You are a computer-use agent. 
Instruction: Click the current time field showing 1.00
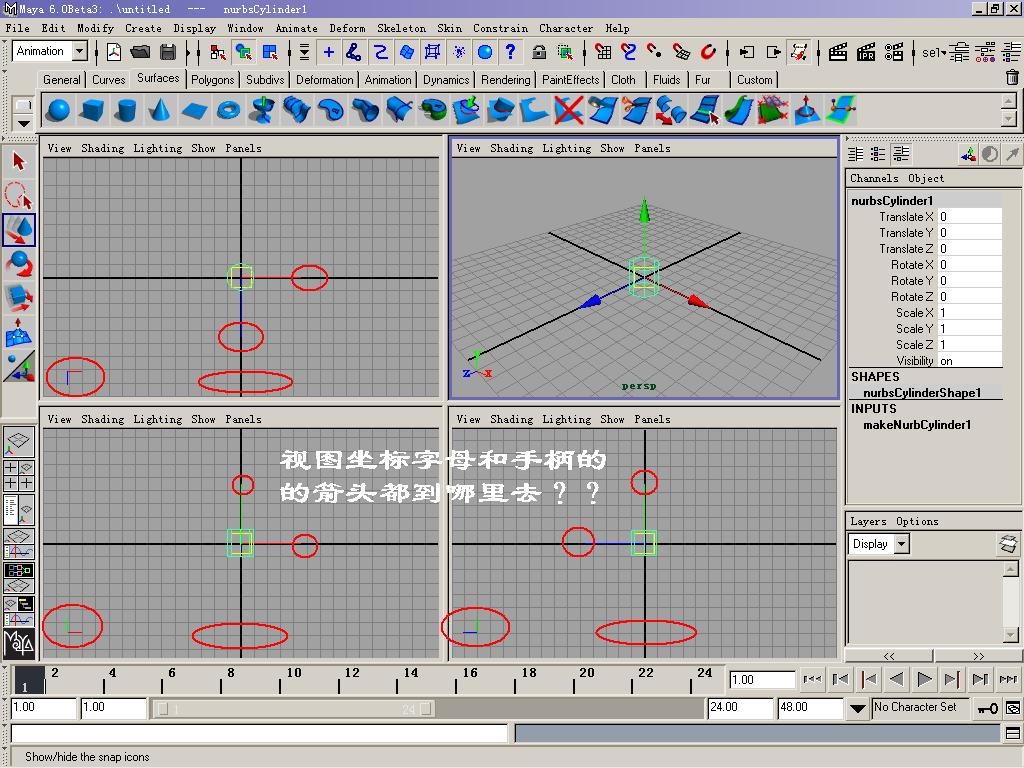click(x=761, y=680)
